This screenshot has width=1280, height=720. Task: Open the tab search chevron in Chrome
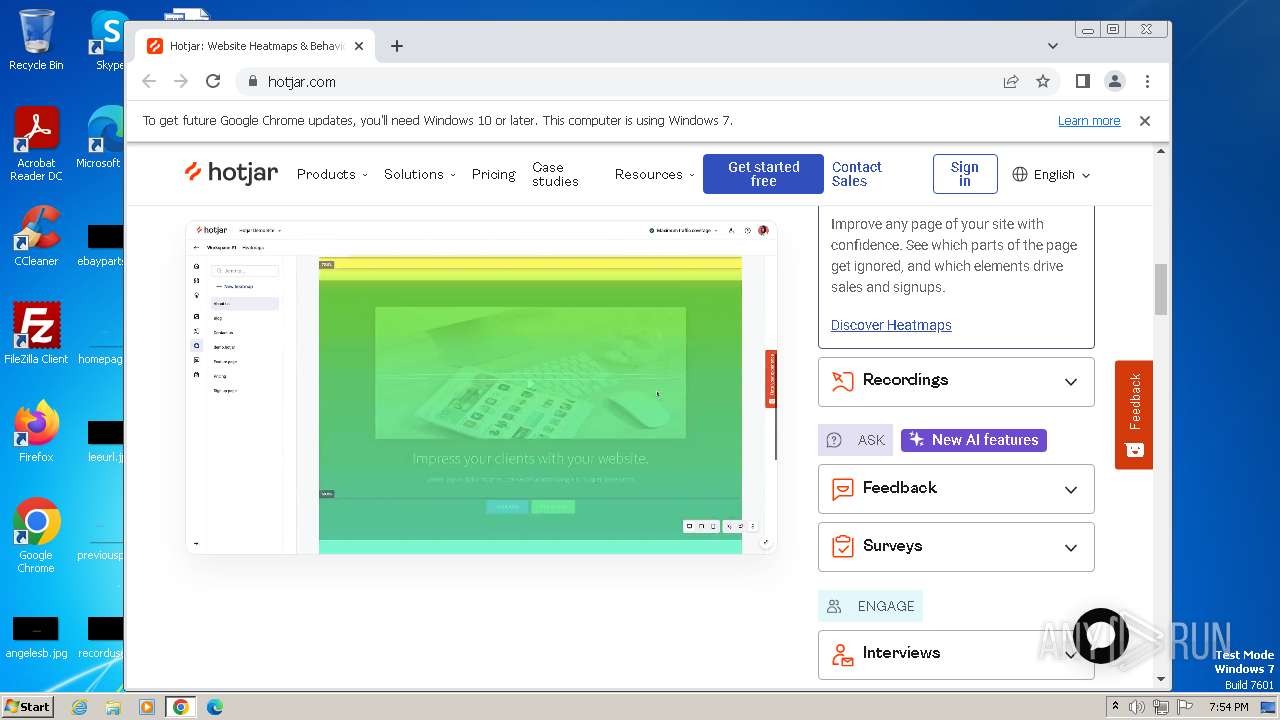[x=1053, y=46]
